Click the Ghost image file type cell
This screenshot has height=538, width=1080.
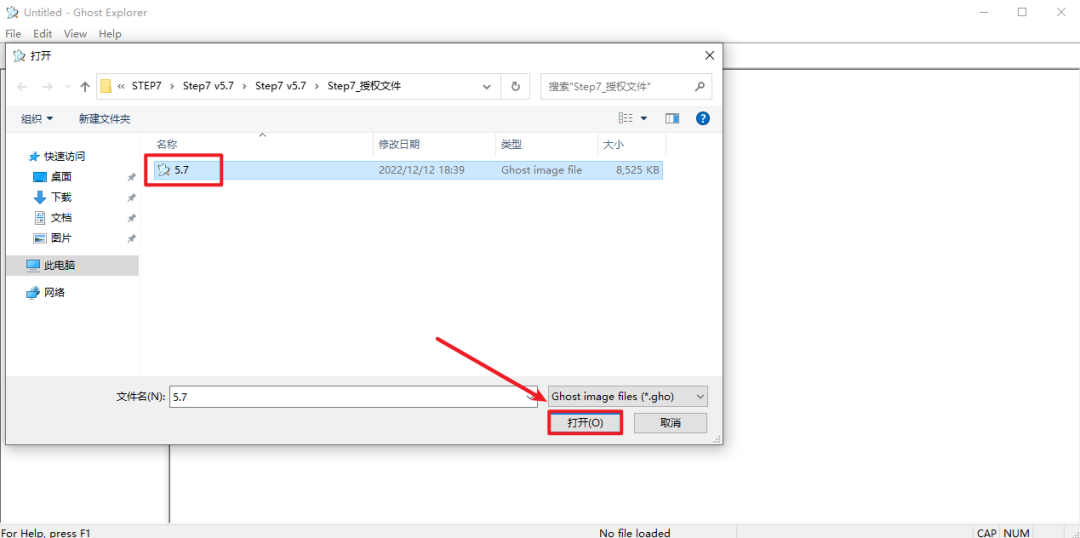pos(541,170)
